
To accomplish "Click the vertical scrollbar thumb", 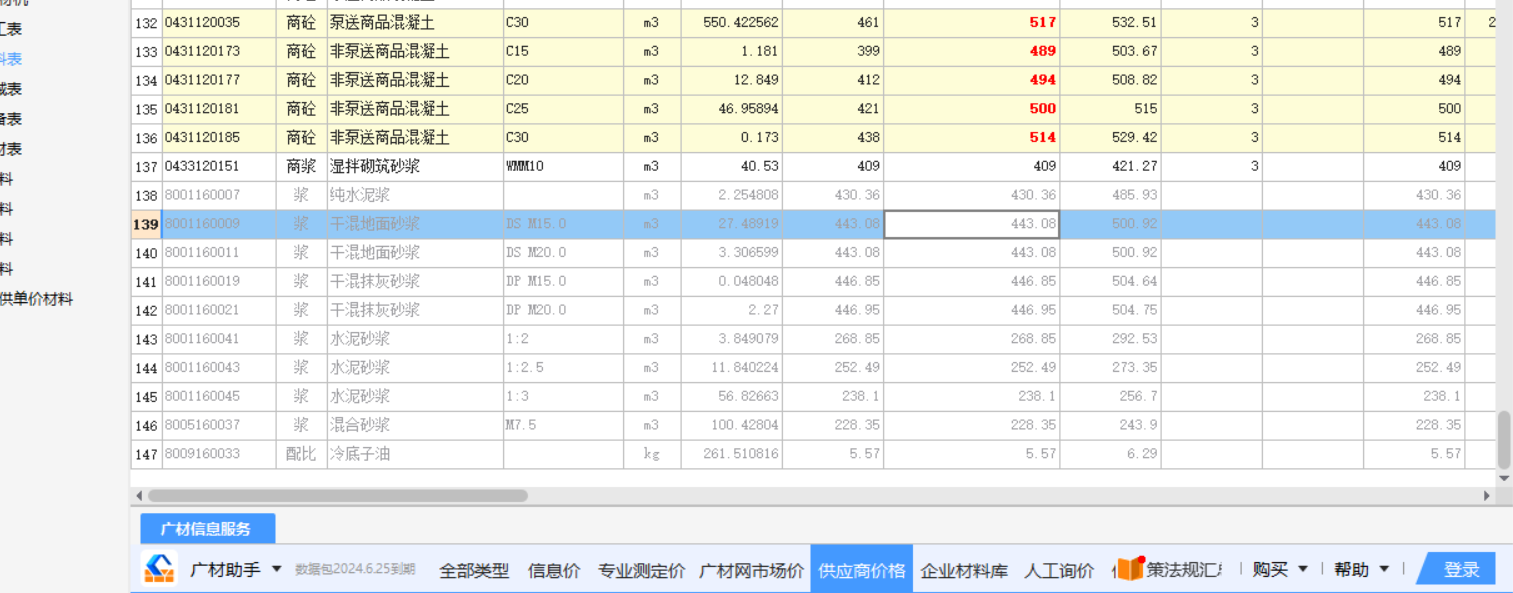I will (x=1504, y=440).
